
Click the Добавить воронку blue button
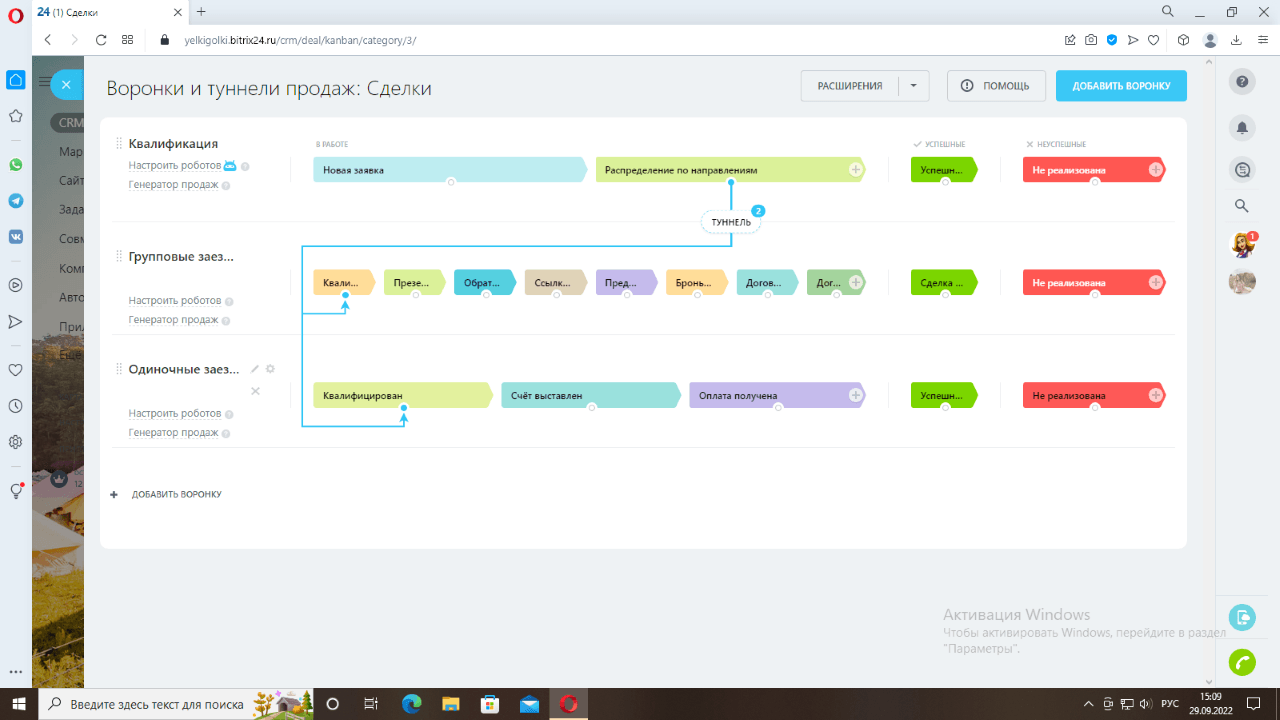tap(1121, 86)
